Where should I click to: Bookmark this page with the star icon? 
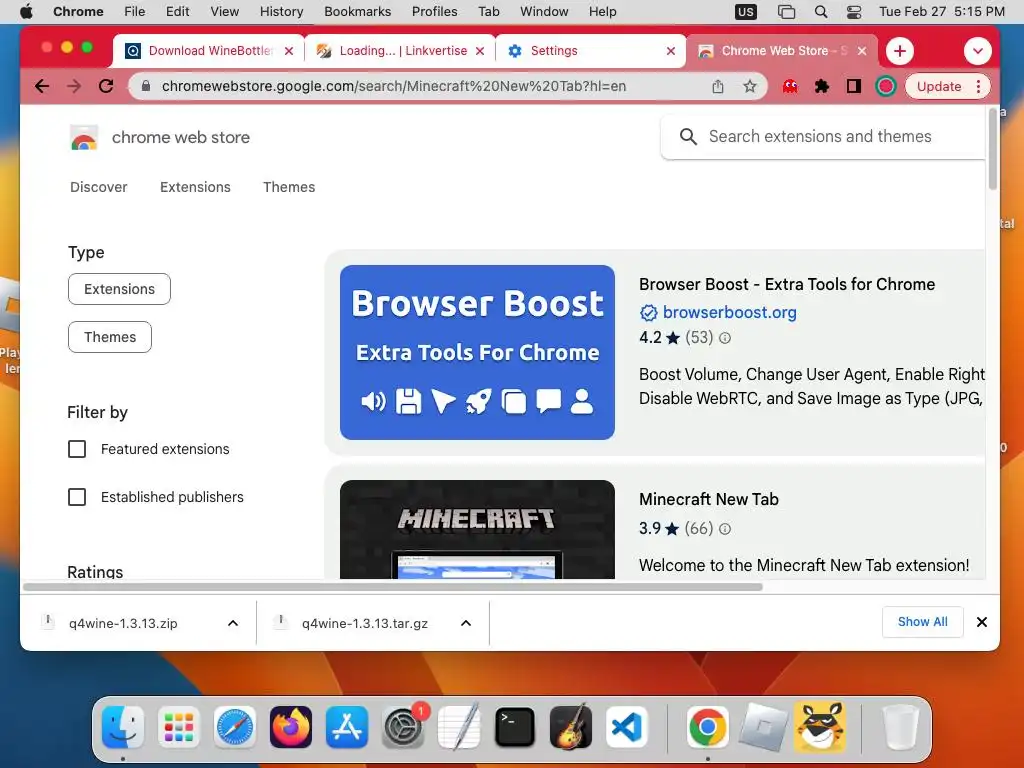[x=750, y=86]
